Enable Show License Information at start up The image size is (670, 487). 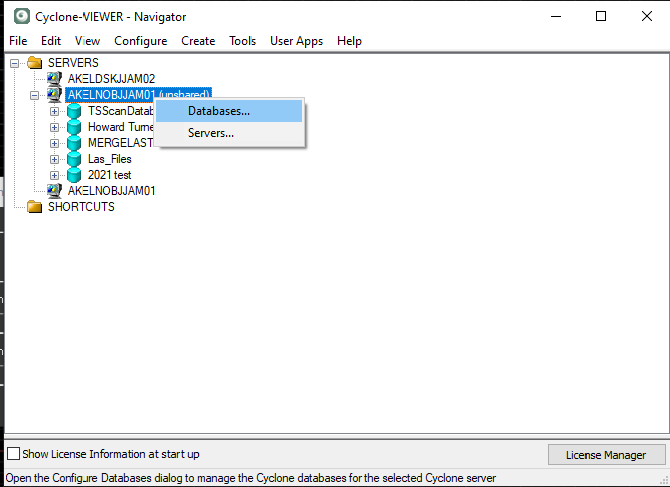[x=14, y=454]
